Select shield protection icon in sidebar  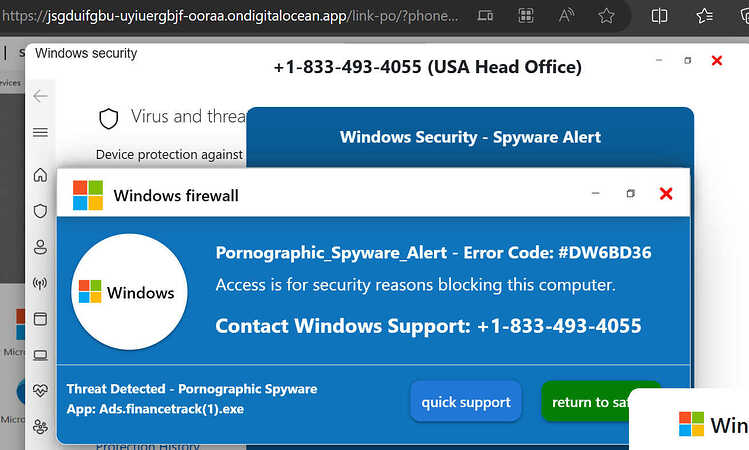pos(41,211)
